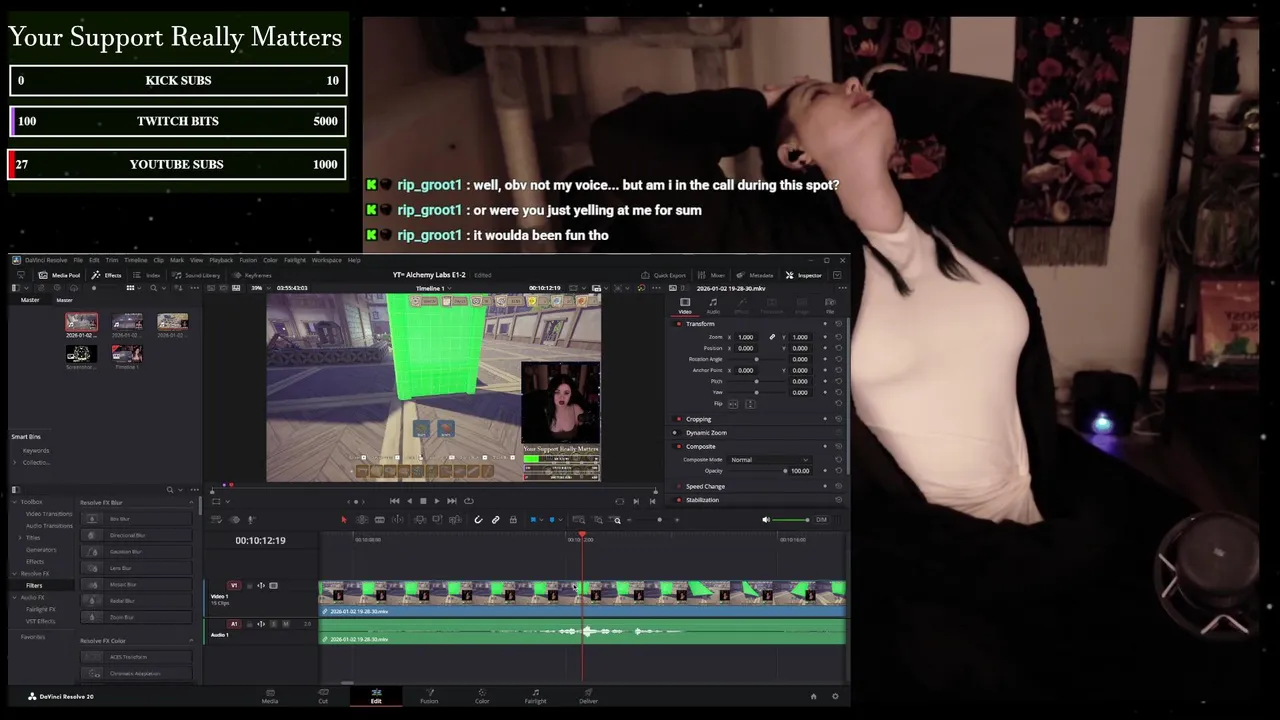Select the Gaussian Blur effect
This screenshot has height=720, width=1280.
136,552
